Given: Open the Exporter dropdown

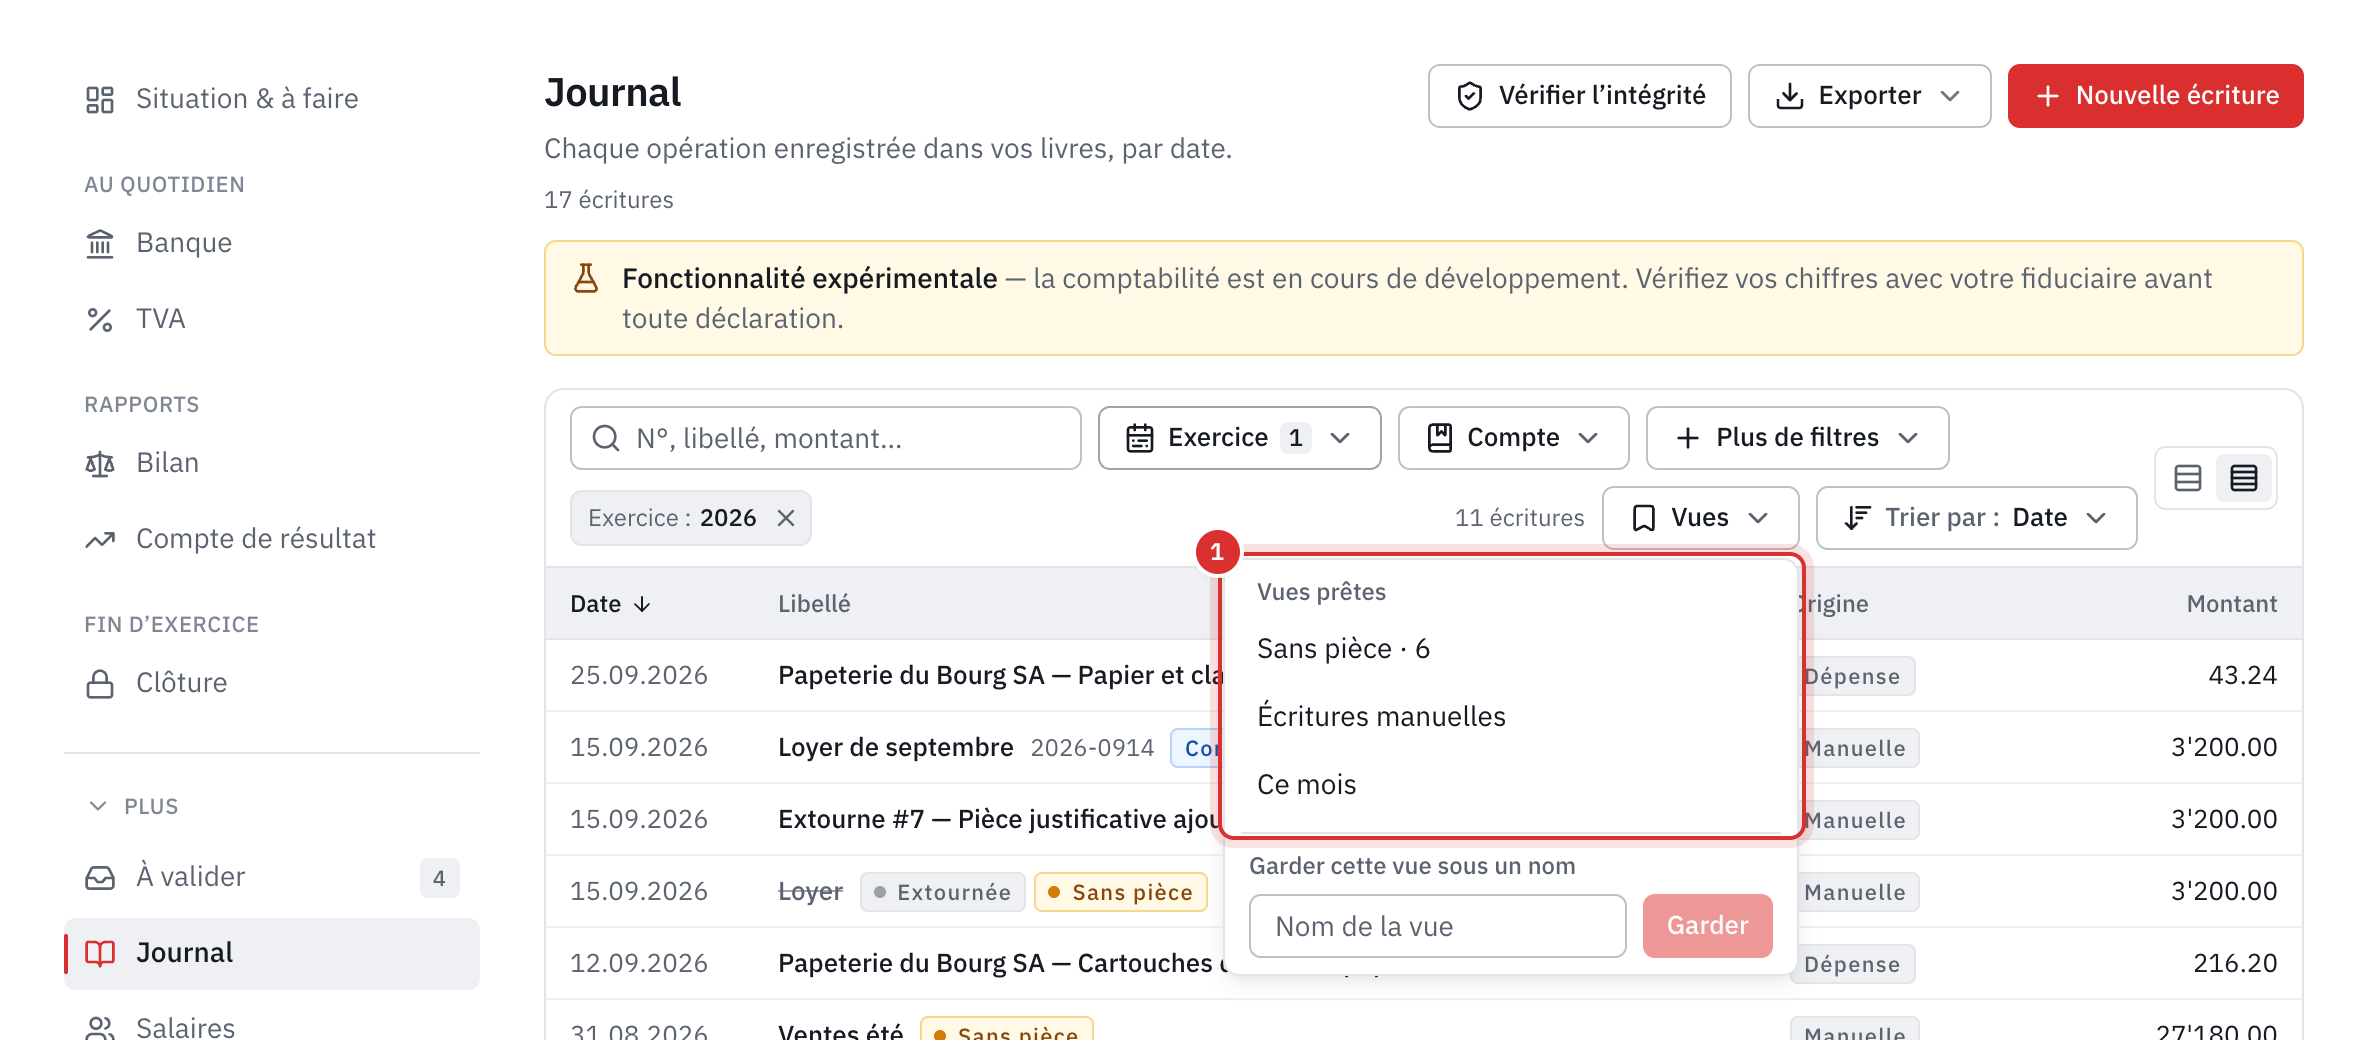Looking at the screenshot, I should pos(1869,96).
